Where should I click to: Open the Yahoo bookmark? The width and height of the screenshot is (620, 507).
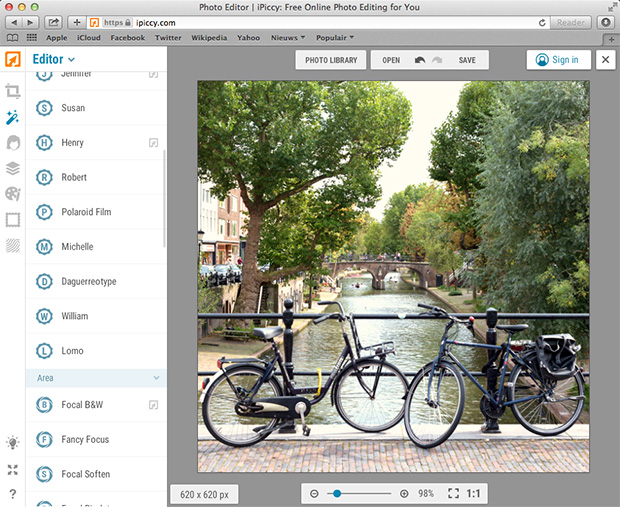click(x=248, y=38)
